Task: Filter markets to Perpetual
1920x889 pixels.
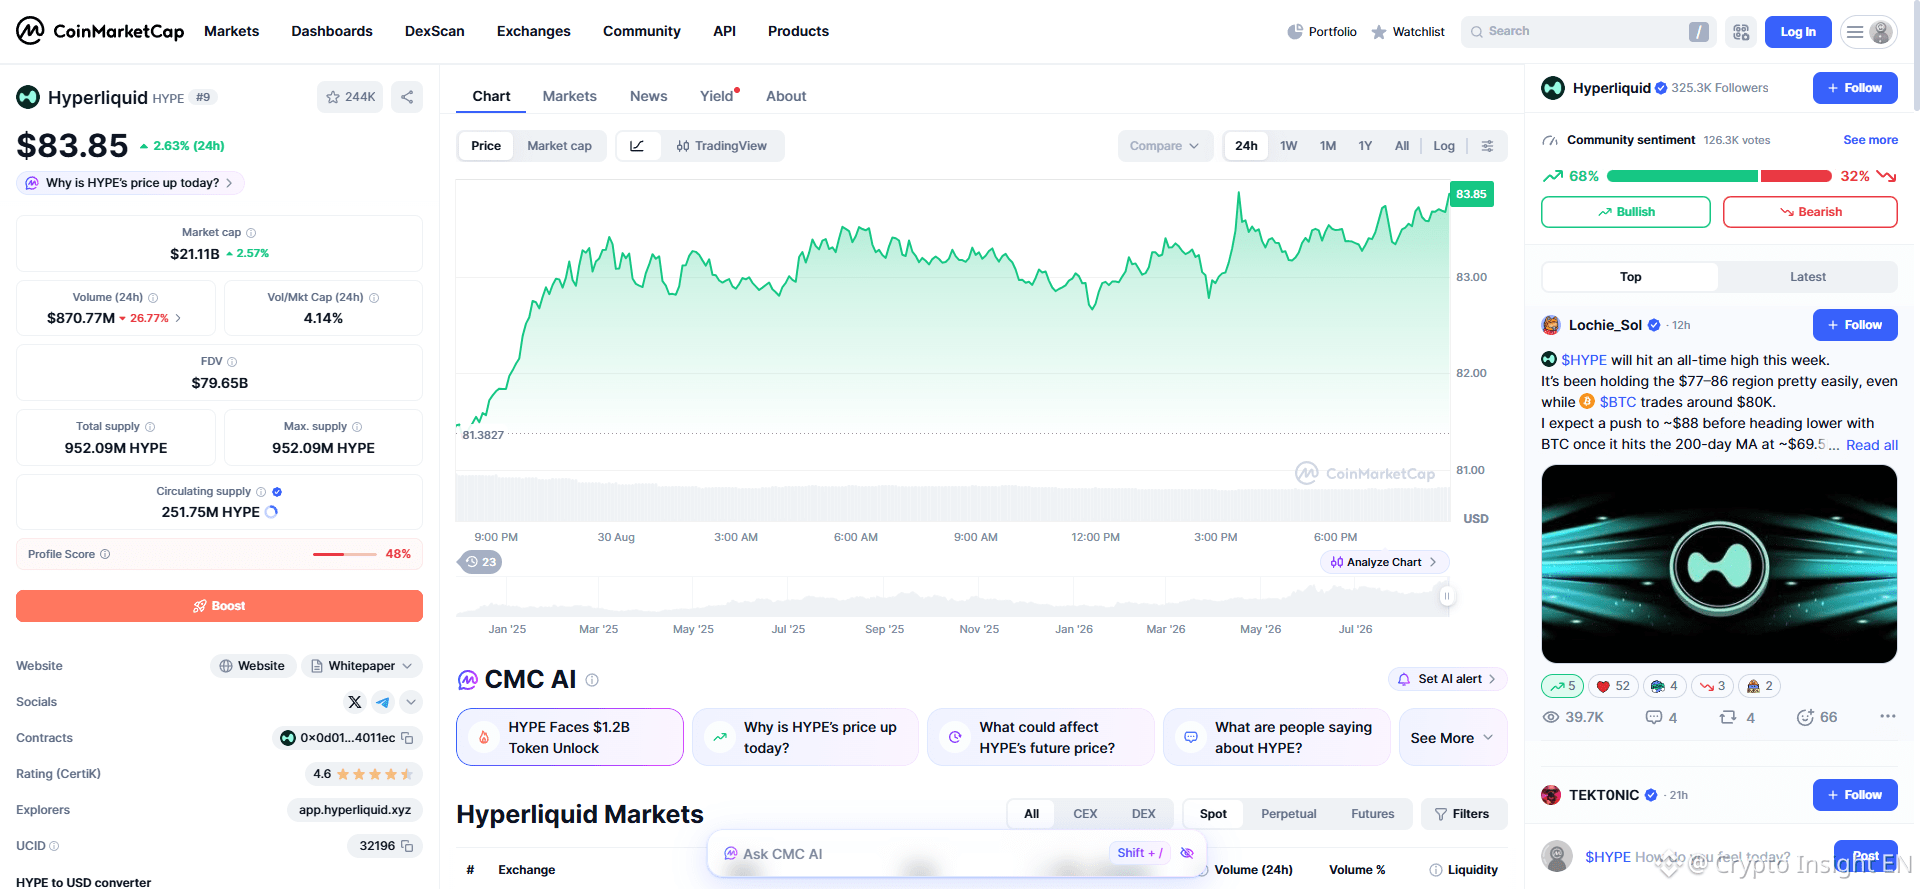Action: tap(1289, 814)
